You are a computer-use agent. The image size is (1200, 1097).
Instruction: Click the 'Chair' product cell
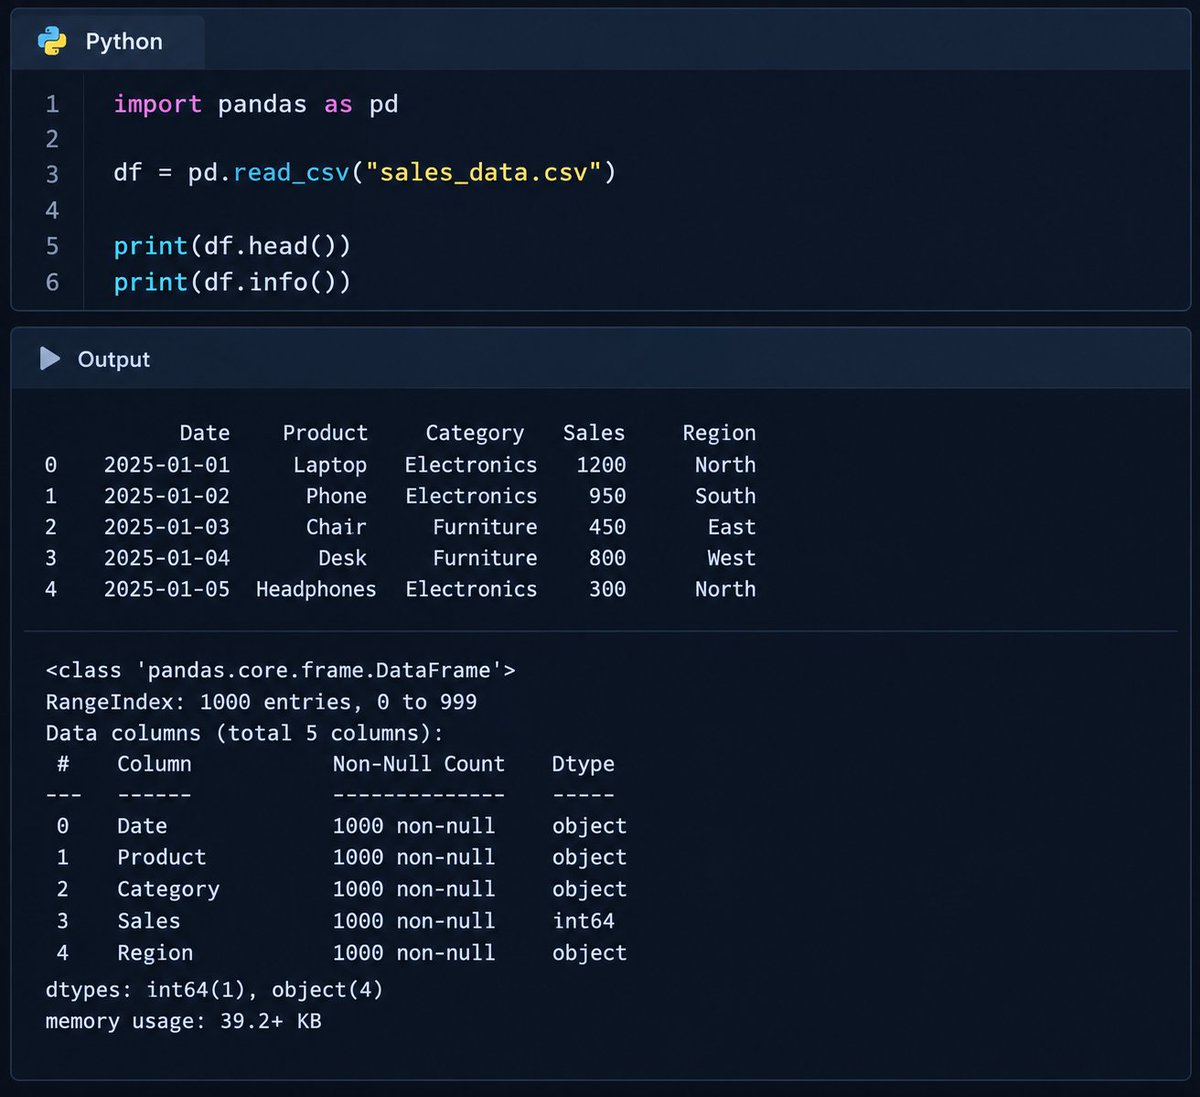(336, 527)
